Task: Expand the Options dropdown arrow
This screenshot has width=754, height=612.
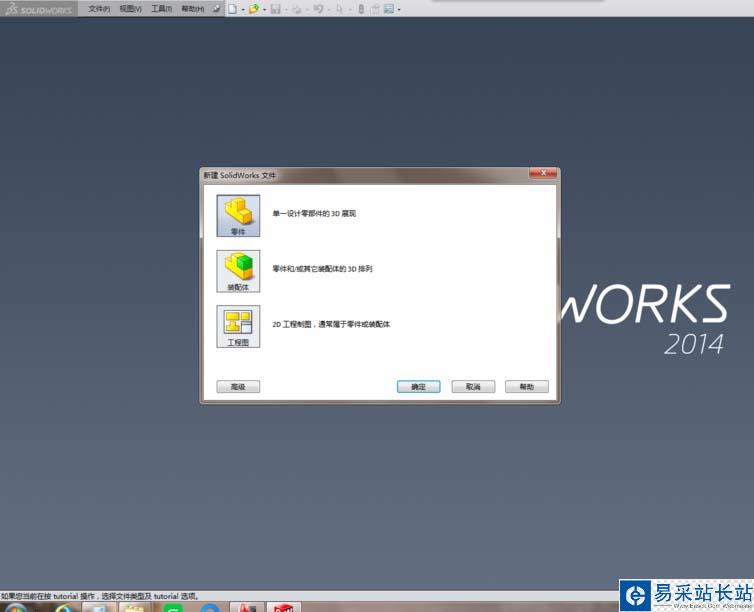Action: click(x=399, y=9)
